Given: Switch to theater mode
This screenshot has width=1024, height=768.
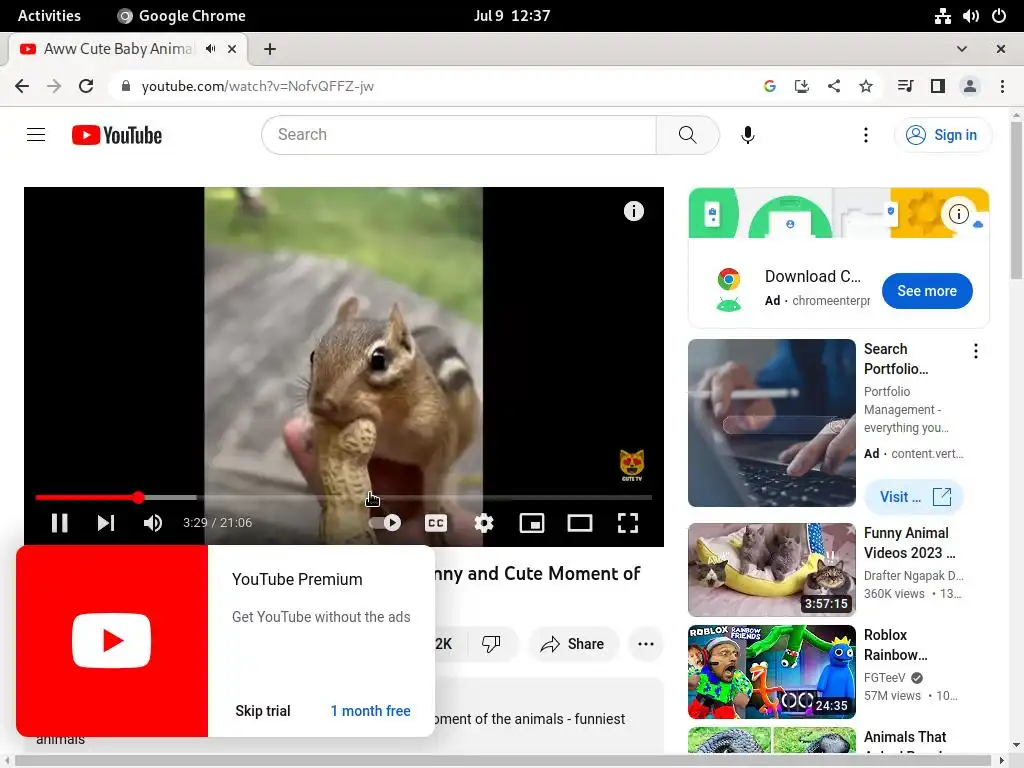Looking at the screenshot, I should click(580, 523).
